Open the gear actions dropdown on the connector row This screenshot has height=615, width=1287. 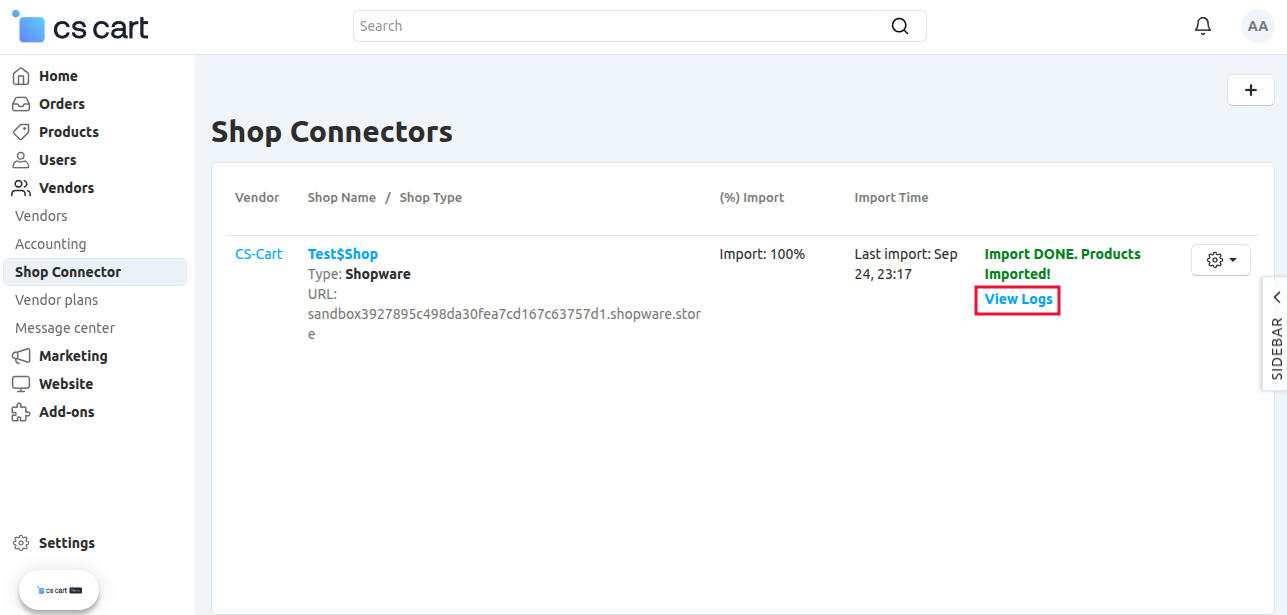click(x=1220, y=259)
